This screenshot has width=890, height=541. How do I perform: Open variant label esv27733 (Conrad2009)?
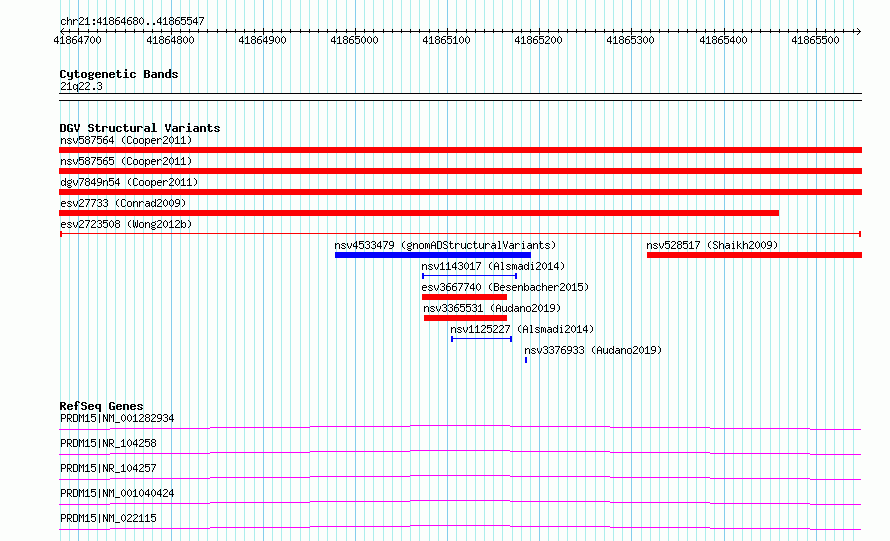point(123,203)
